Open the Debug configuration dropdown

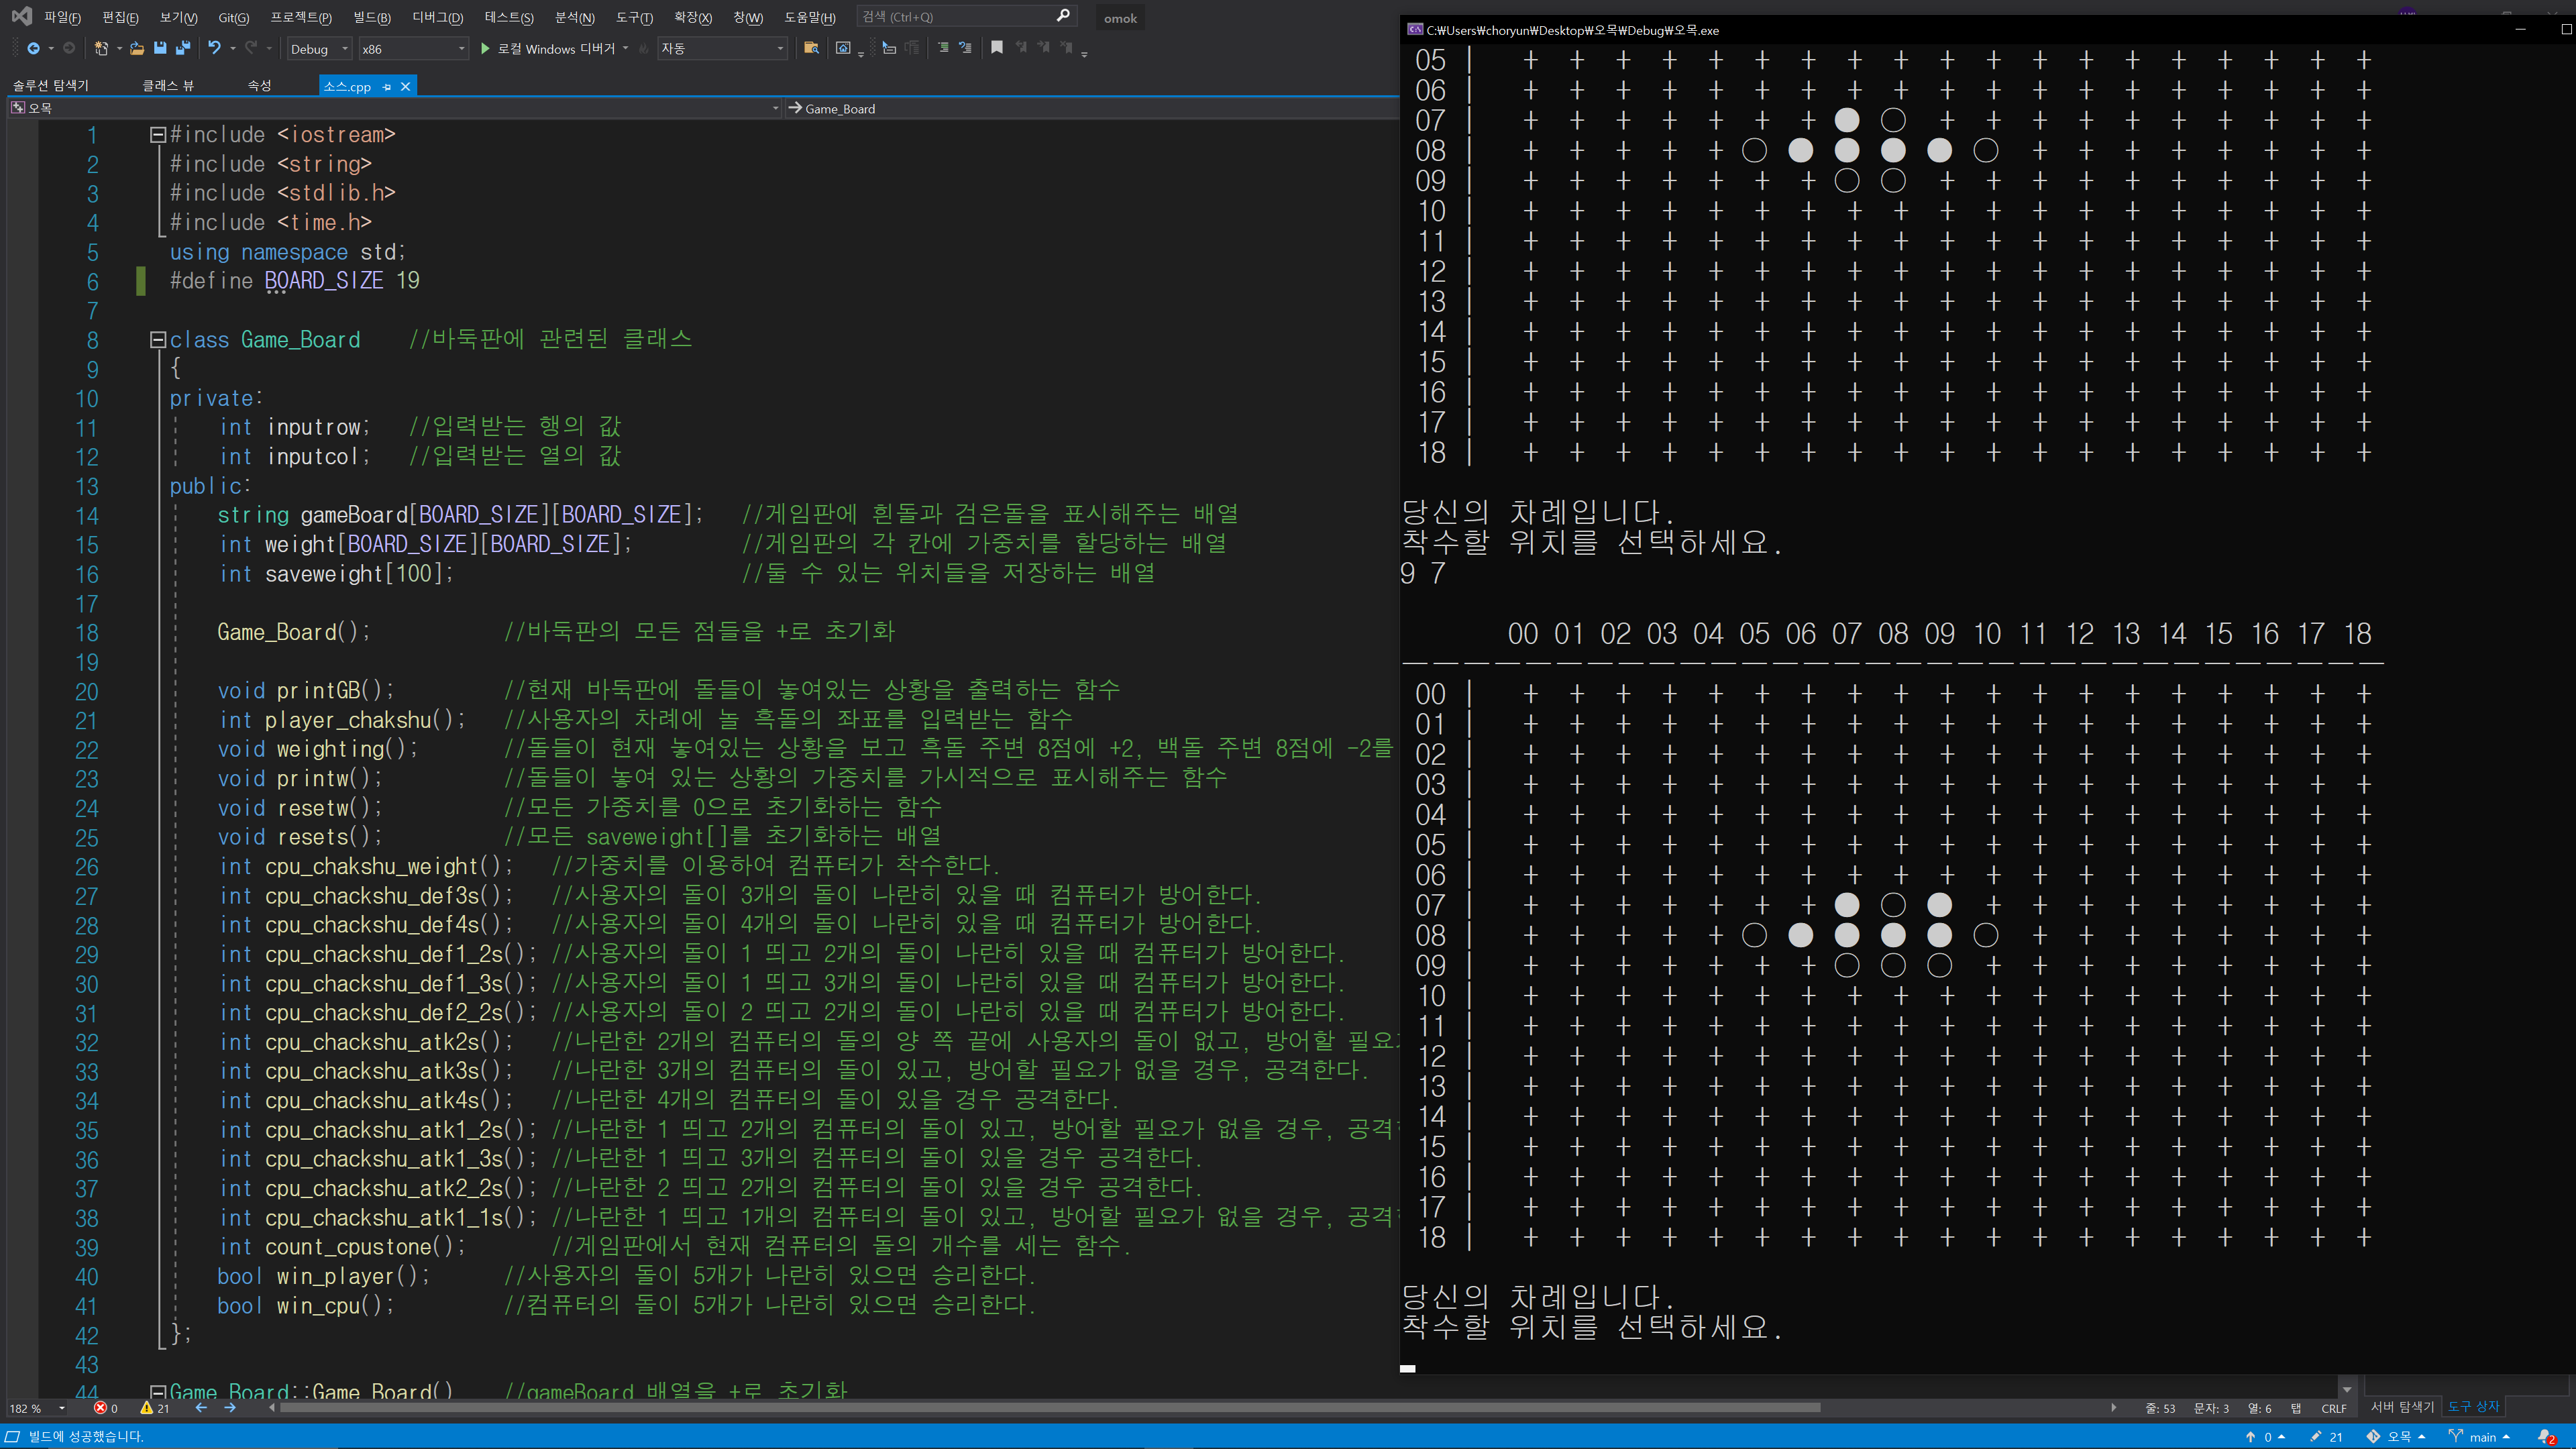point(319,48)
